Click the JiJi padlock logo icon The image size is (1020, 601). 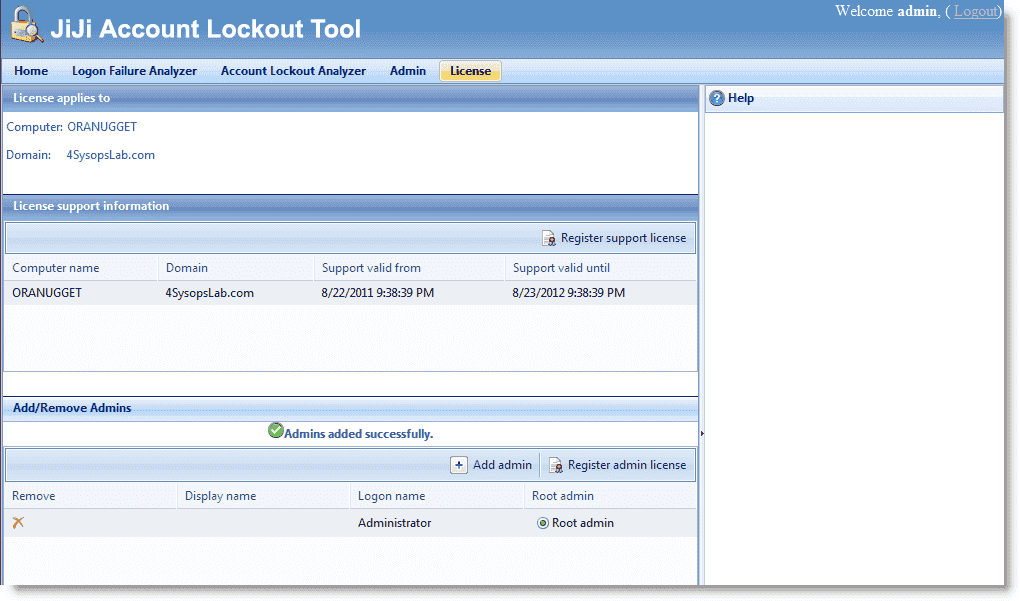(x=27, y=25)
